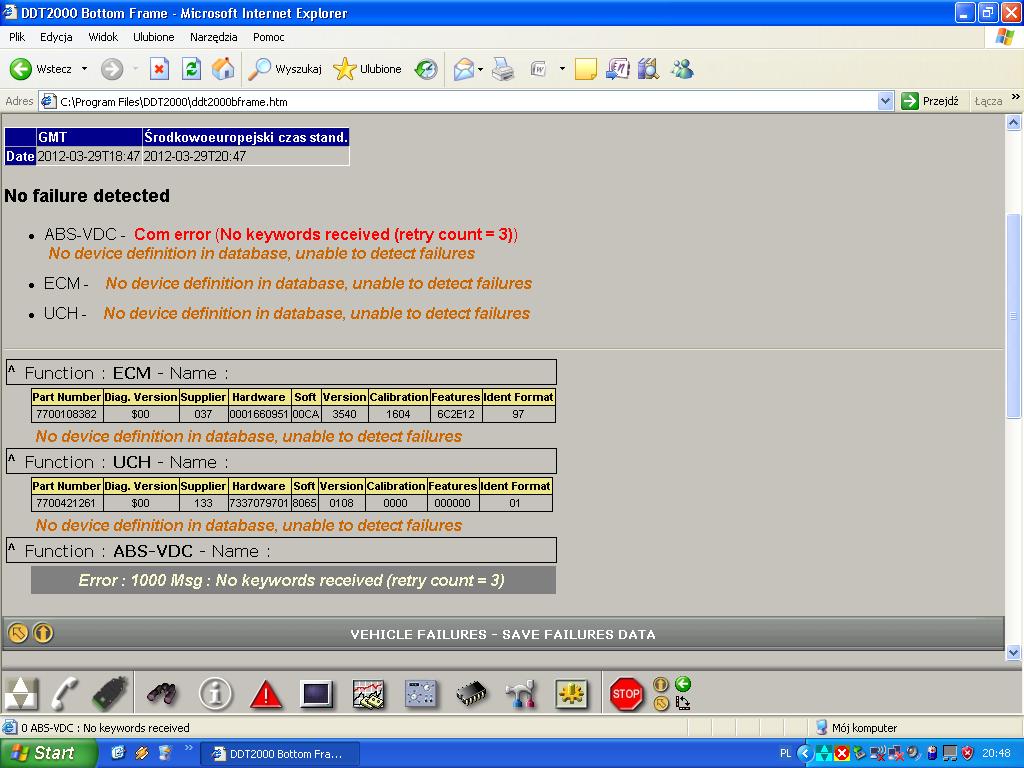Image resolution: width=1024 pixels, height=768 pixels.
Task: Click the Word edit icon in toolbar
Action: click(538, 69)
